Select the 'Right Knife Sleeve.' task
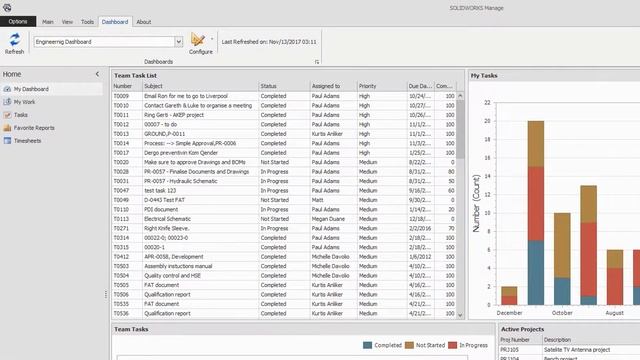The height and width of the screenshot is (360, 640). 284,228
